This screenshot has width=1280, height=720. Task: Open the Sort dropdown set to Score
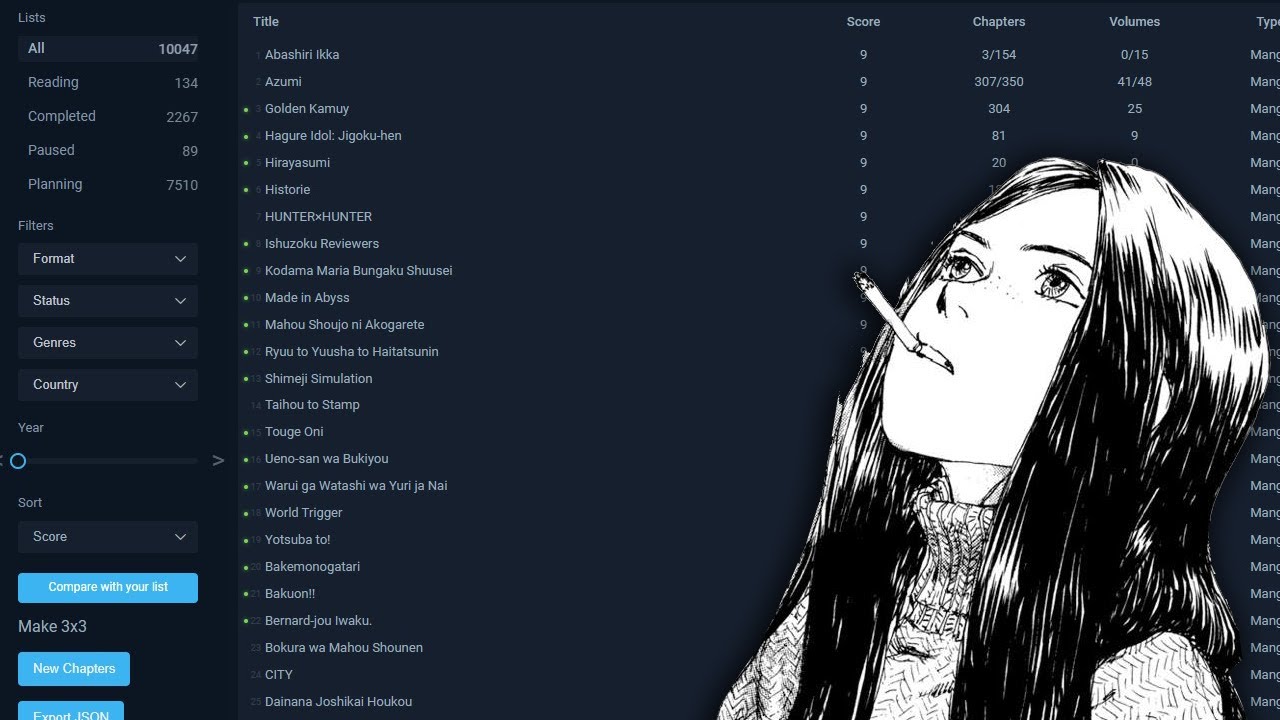coord(108,536)
